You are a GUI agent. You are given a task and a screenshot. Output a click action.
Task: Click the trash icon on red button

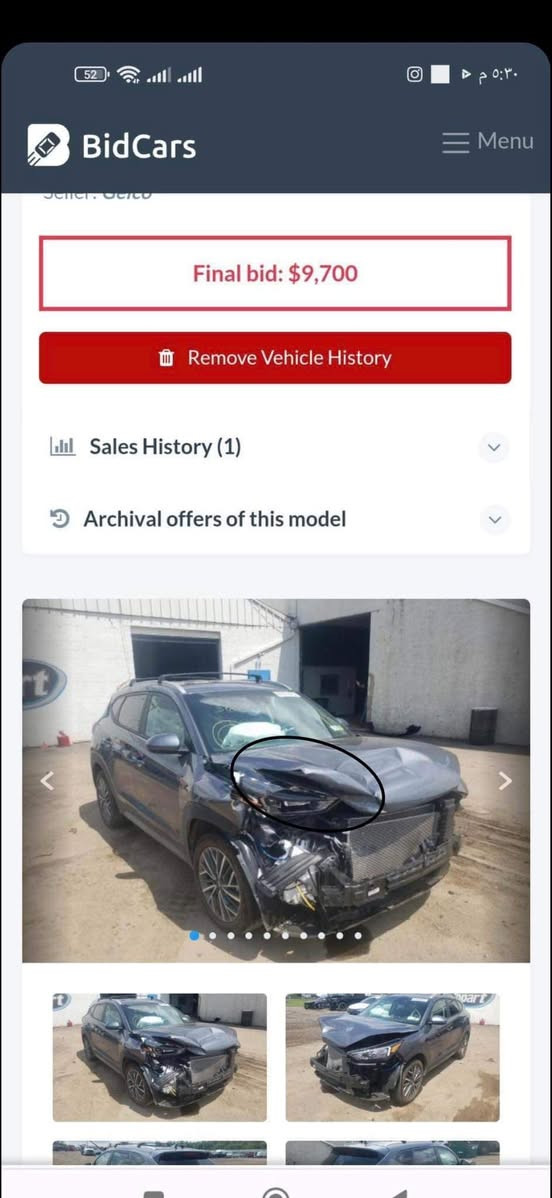[x=166, y=358]
